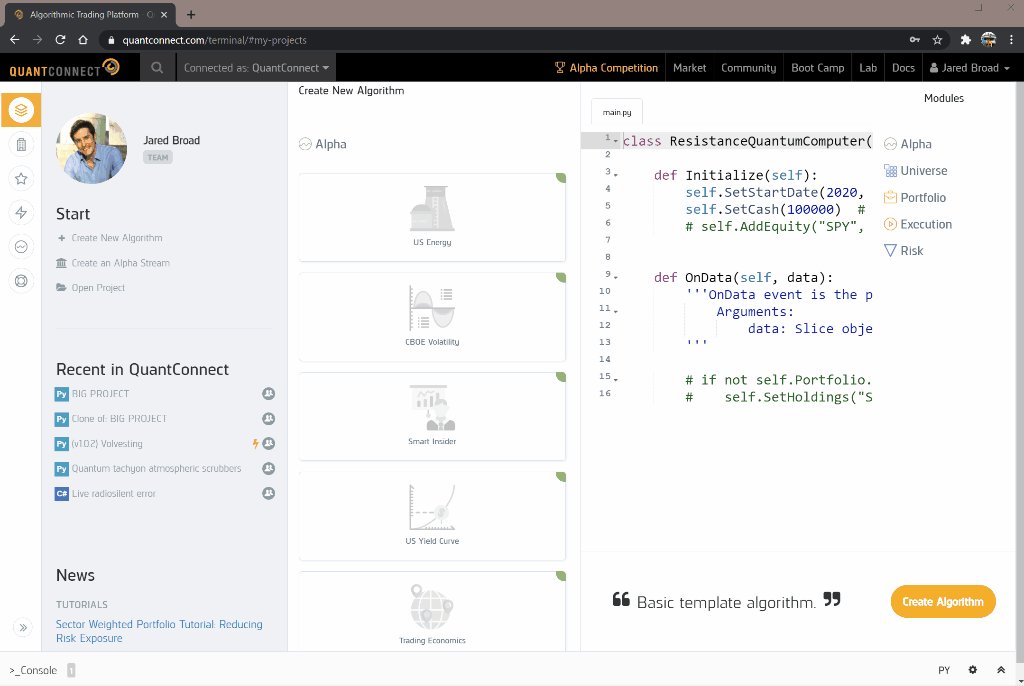Collapse code fold at line 3
Image resolution: width=1024 pixels, height=686 pixels.
tap(616, 175)
